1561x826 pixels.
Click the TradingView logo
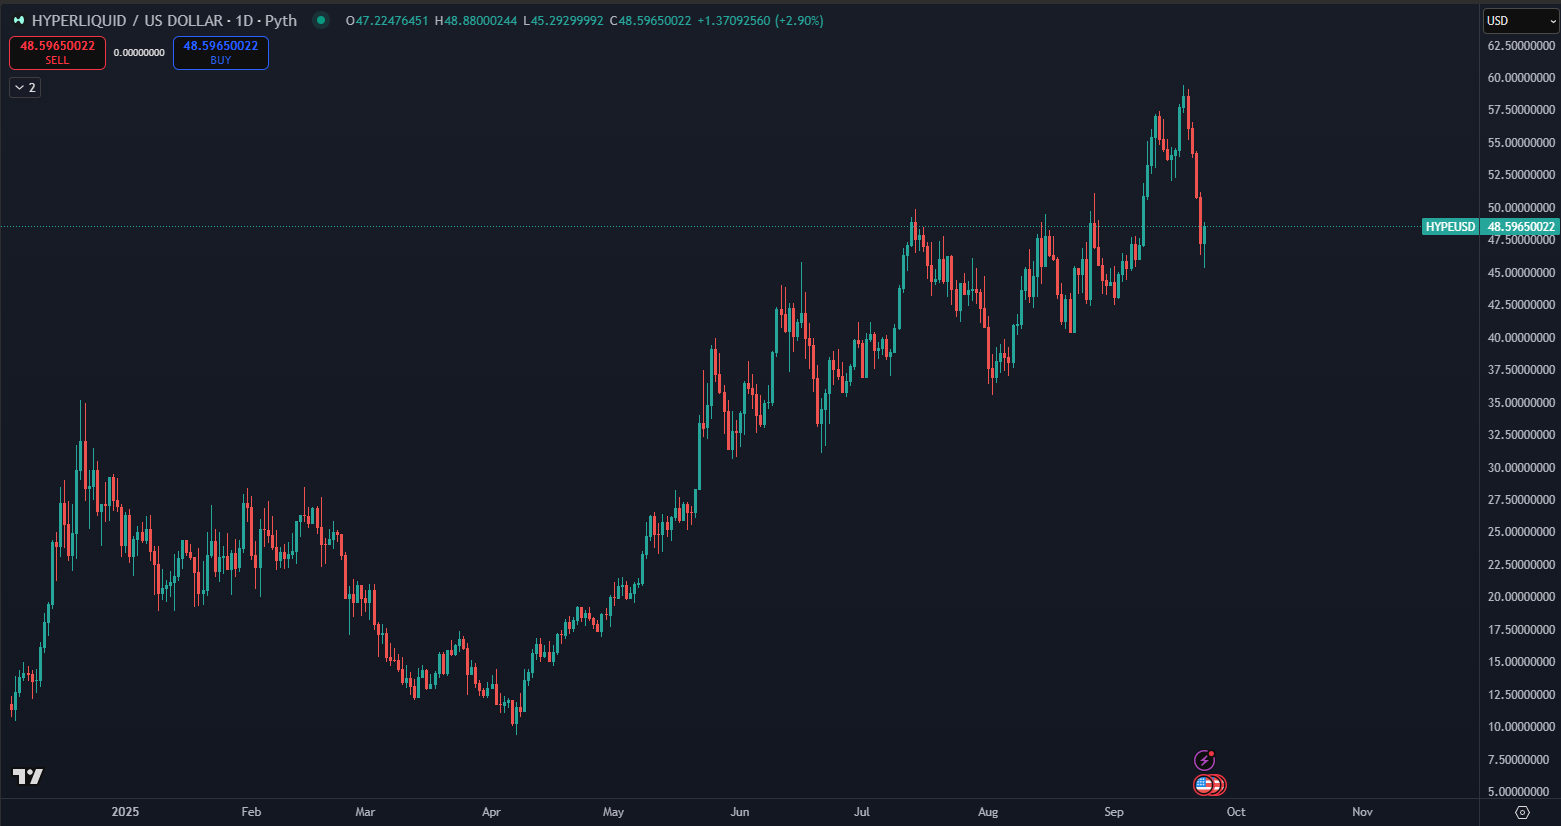tap(28, 776)
